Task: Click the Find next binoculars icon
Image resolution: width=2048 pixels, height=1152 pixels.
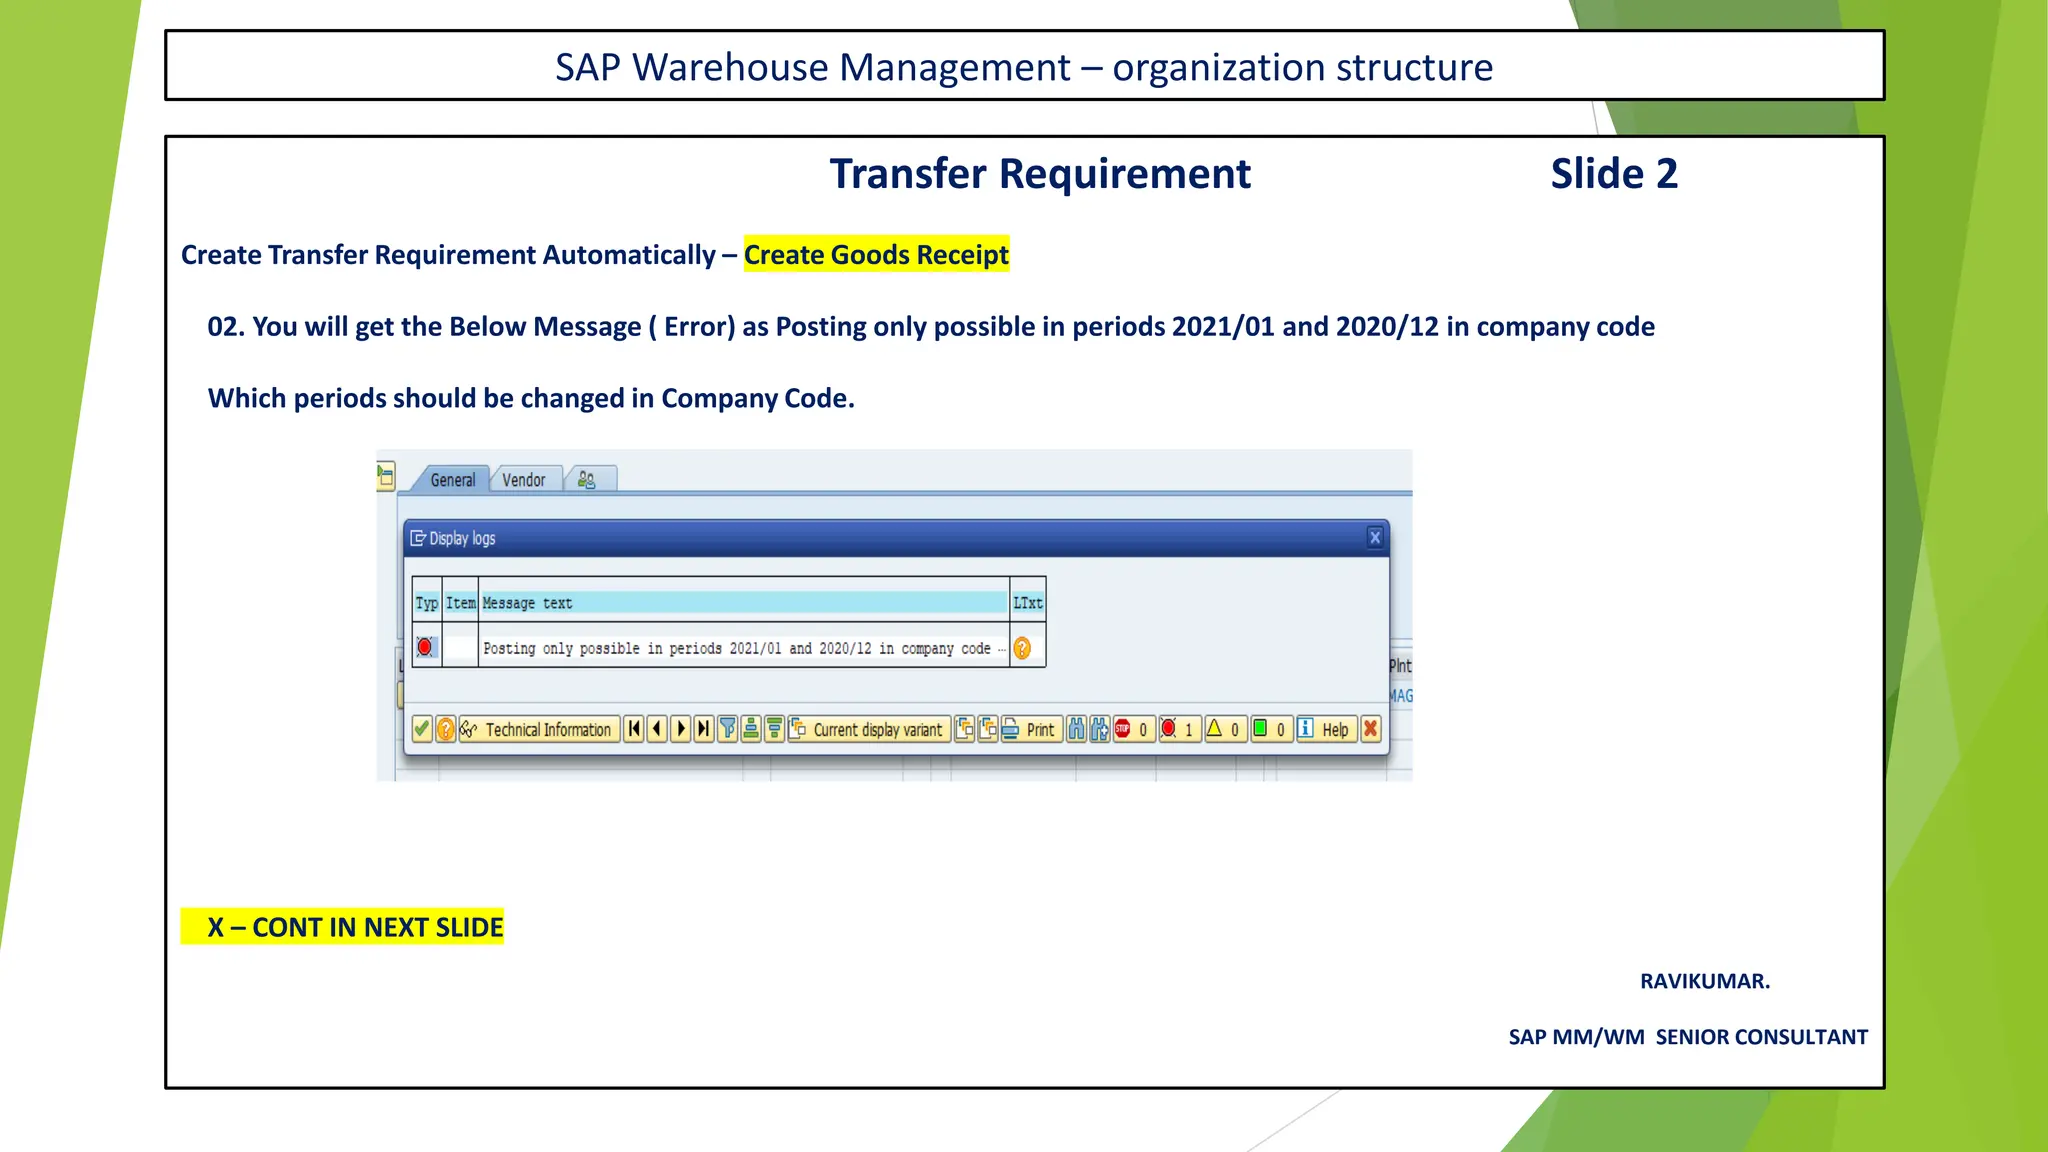Action: coord(1100,729)
